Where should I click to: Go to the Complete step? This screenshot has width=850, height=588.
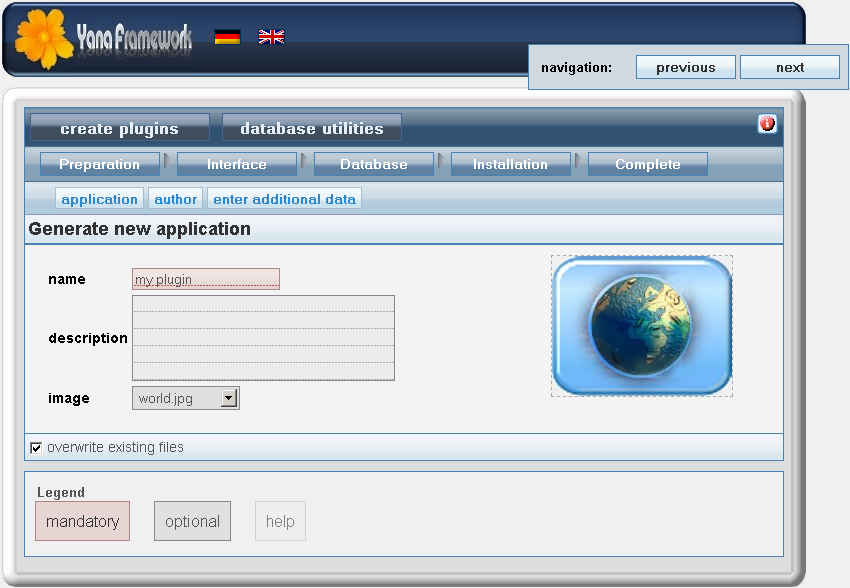(648, 164)
